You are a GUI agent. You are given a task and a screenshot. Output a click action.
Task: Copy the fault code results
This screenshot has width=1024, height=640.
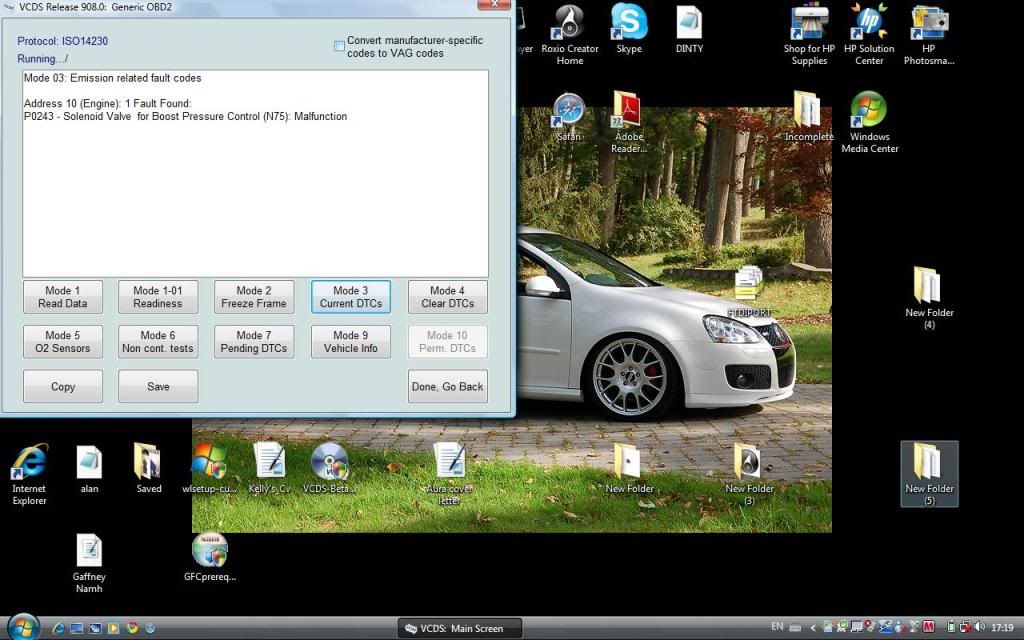click(x=63, y=387)
